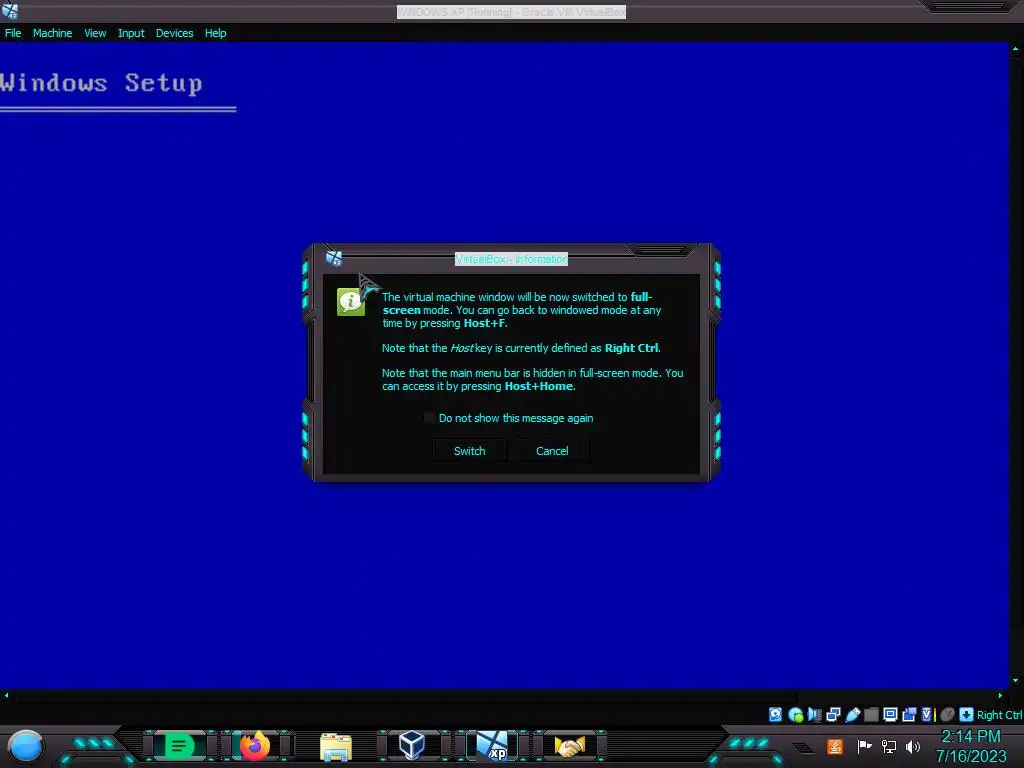The image size is (1024, 768).
Task: Click the CPU virtualization status icon
Action: click(927, 714)
